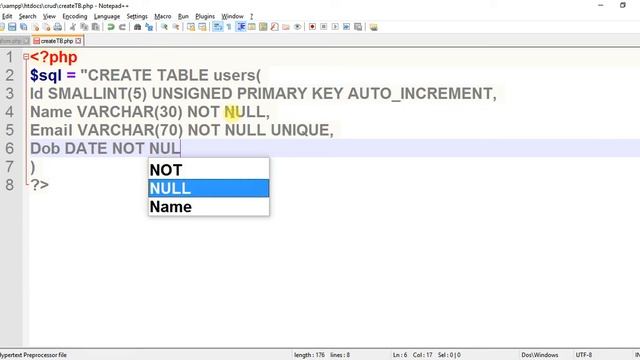
Task: Open the Settings menu
Action: (x=137, y=16)
